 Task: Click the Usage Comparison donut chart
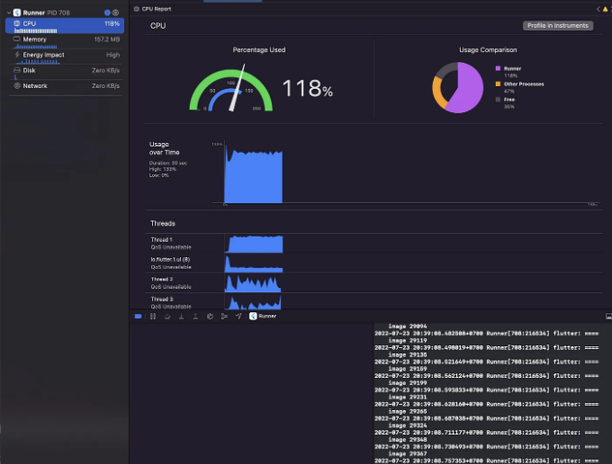tap(457, 88)
